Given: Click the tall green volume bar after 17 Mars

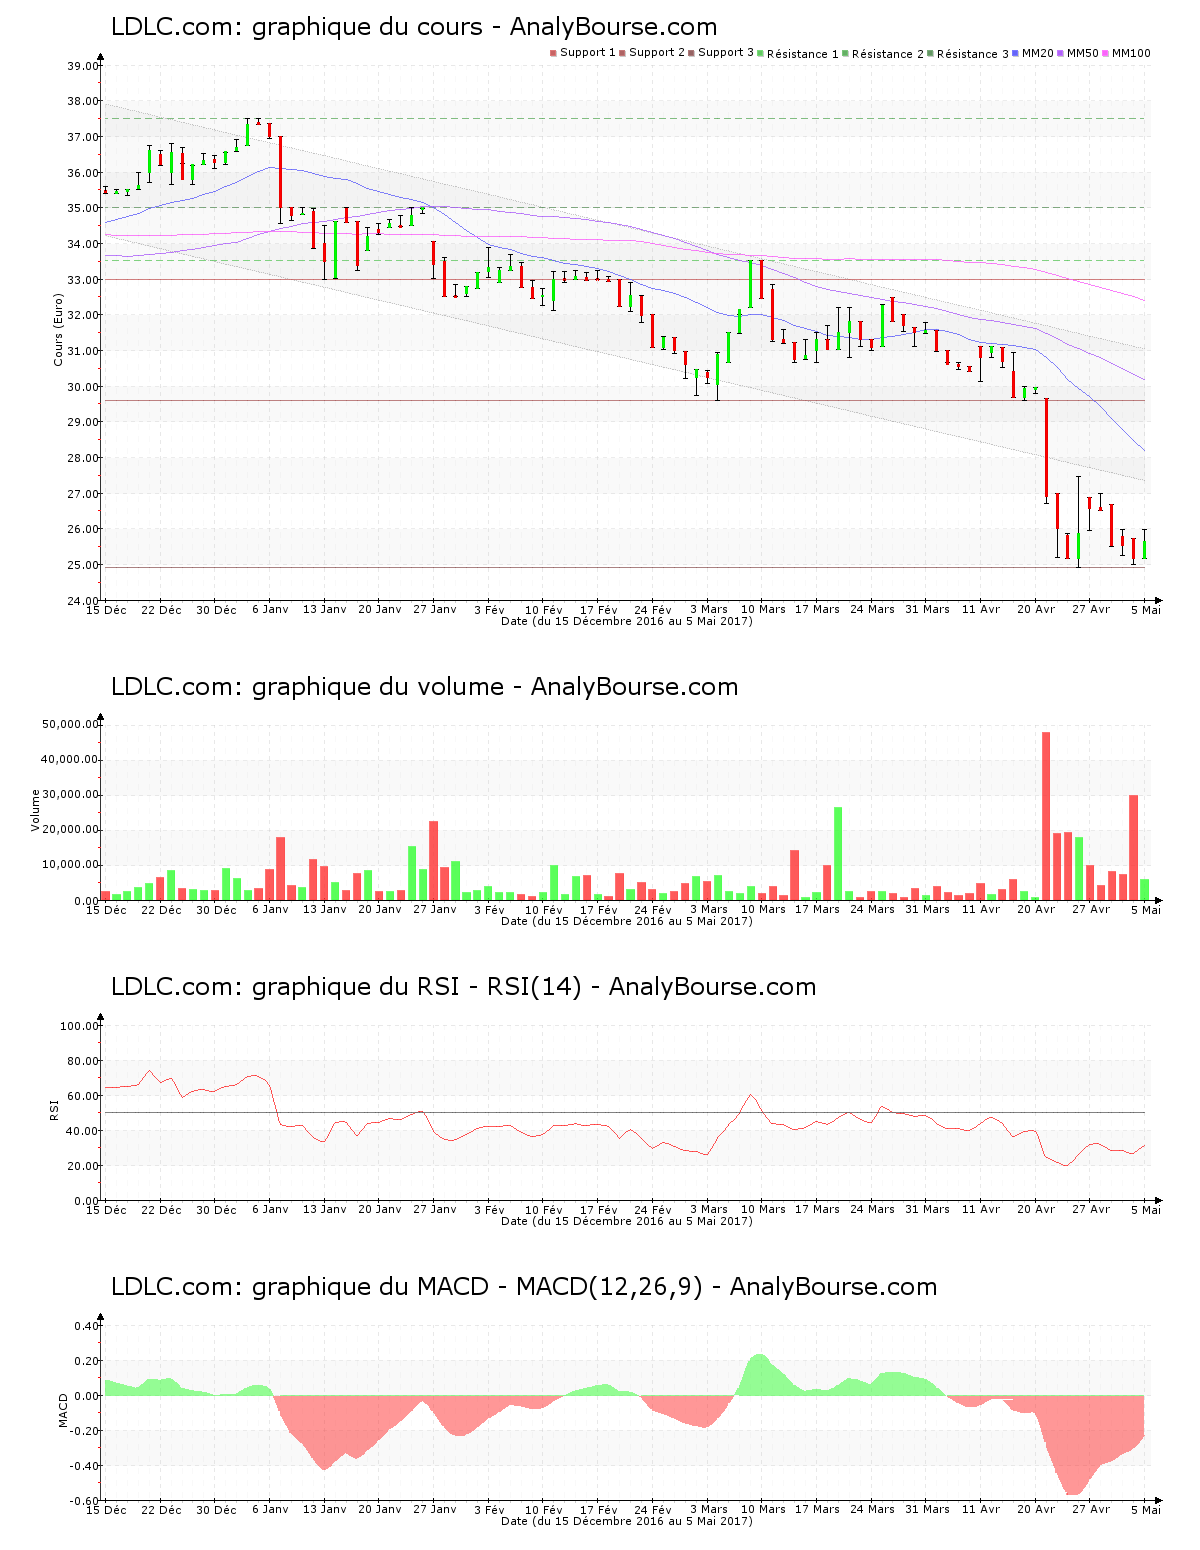Looking at the screenshot, I should point(838,853).
